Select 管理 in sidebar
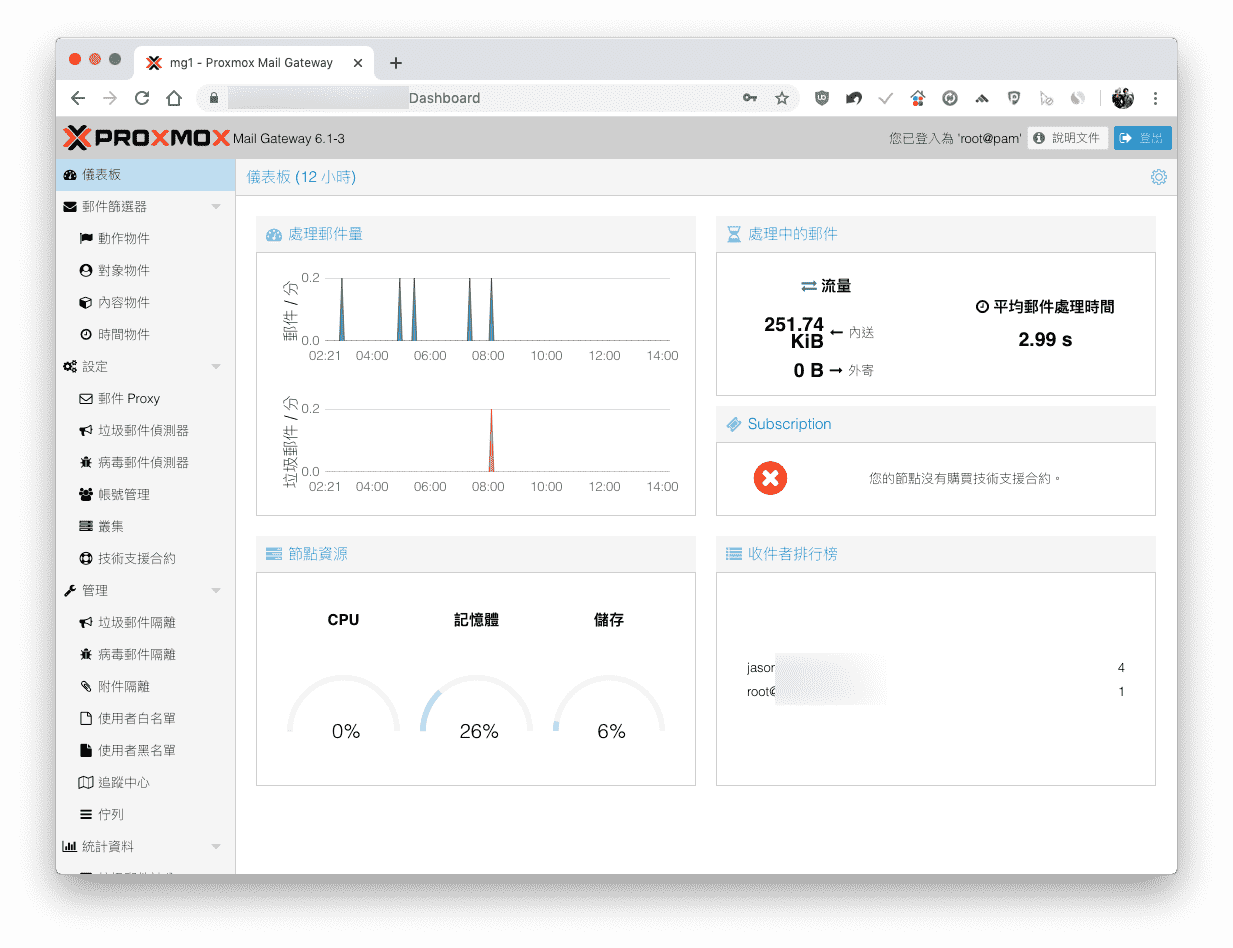1233x948 pixels. point(146,590)
